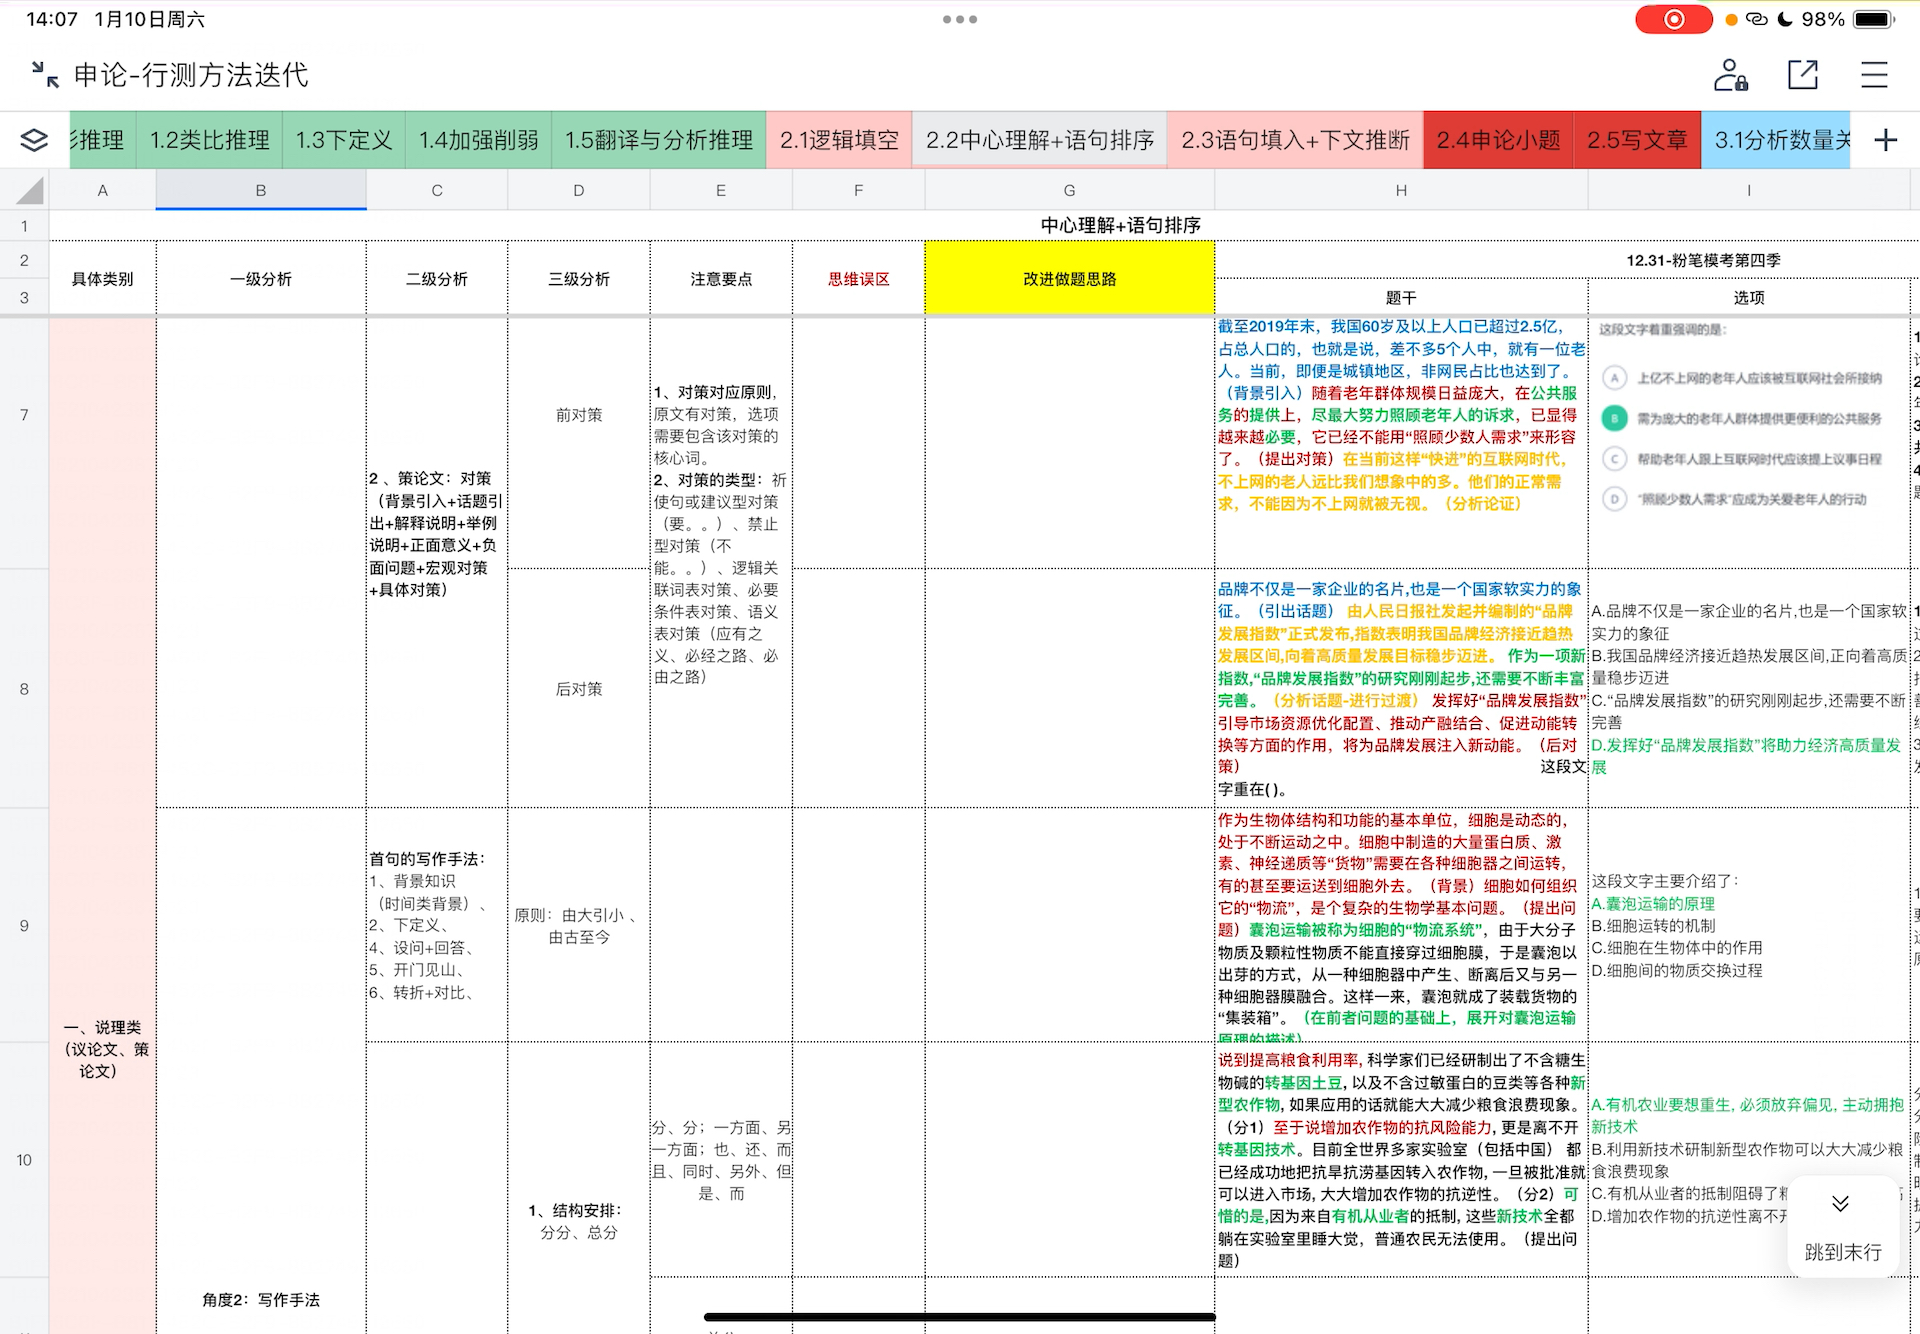Open the hamburger menu icon top right
1920x1334 pixels.
click(1874, 74)
